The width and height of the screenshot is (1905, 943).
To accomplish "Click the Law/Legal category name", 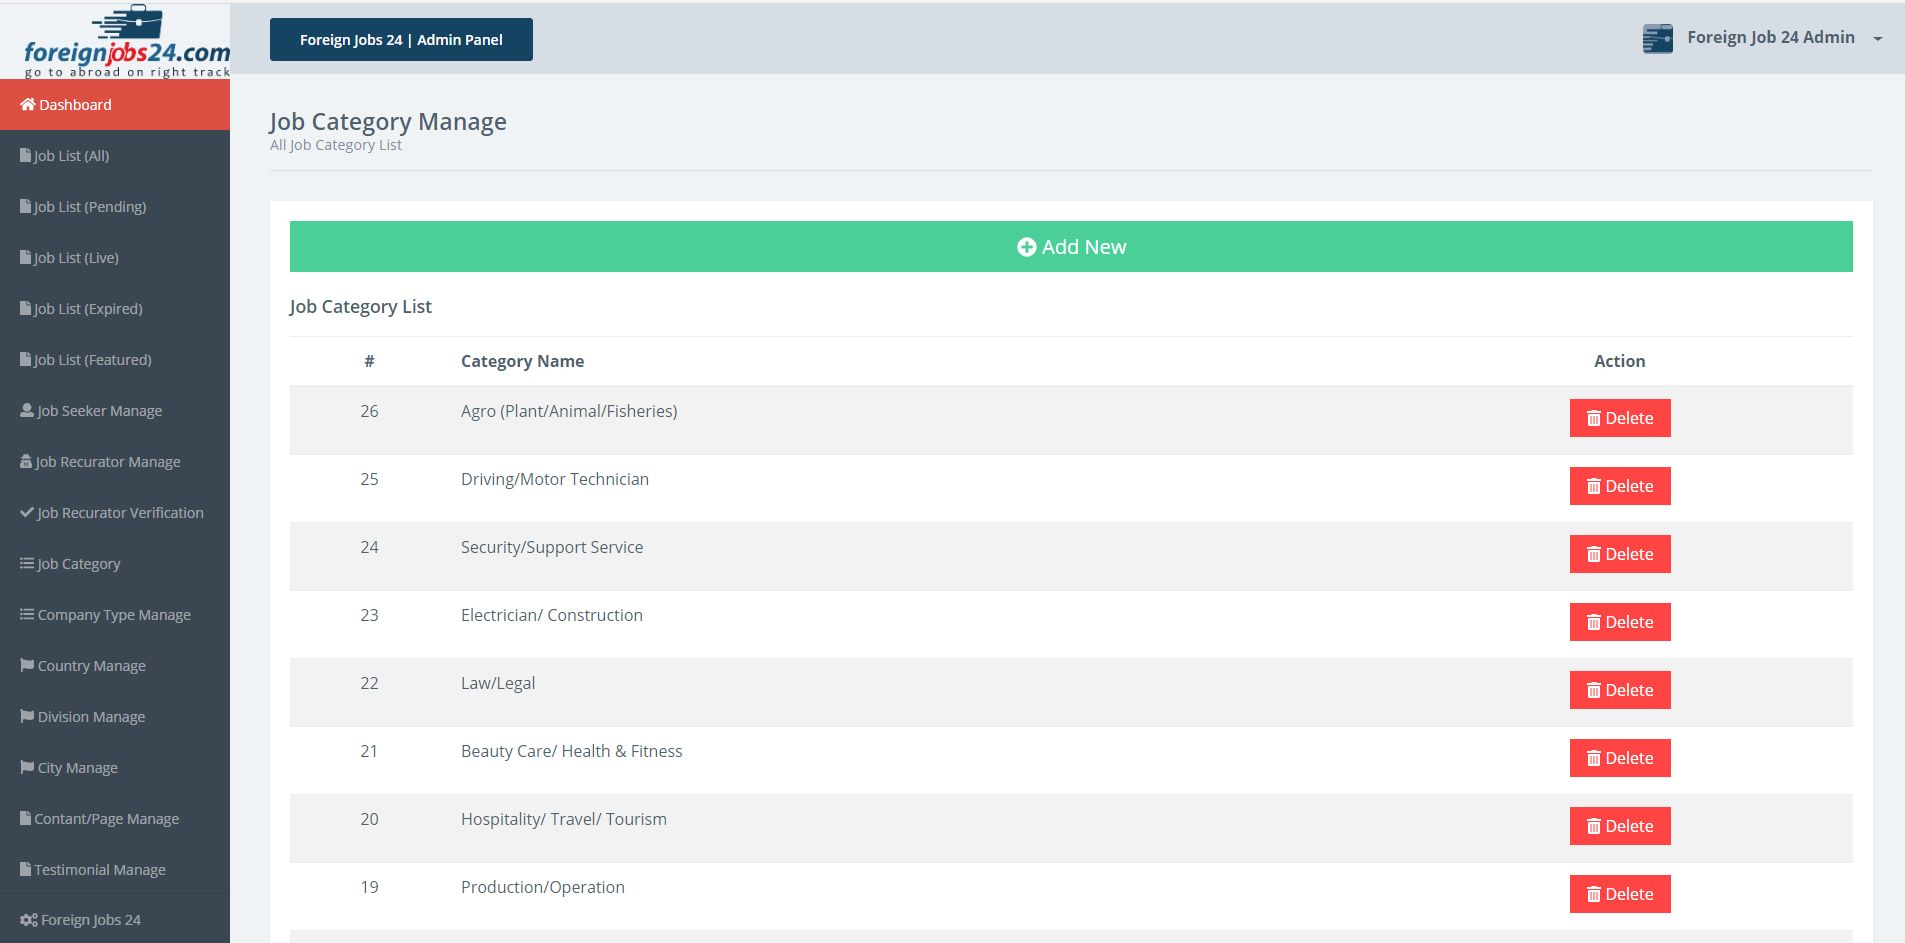I will pos(498,683).
